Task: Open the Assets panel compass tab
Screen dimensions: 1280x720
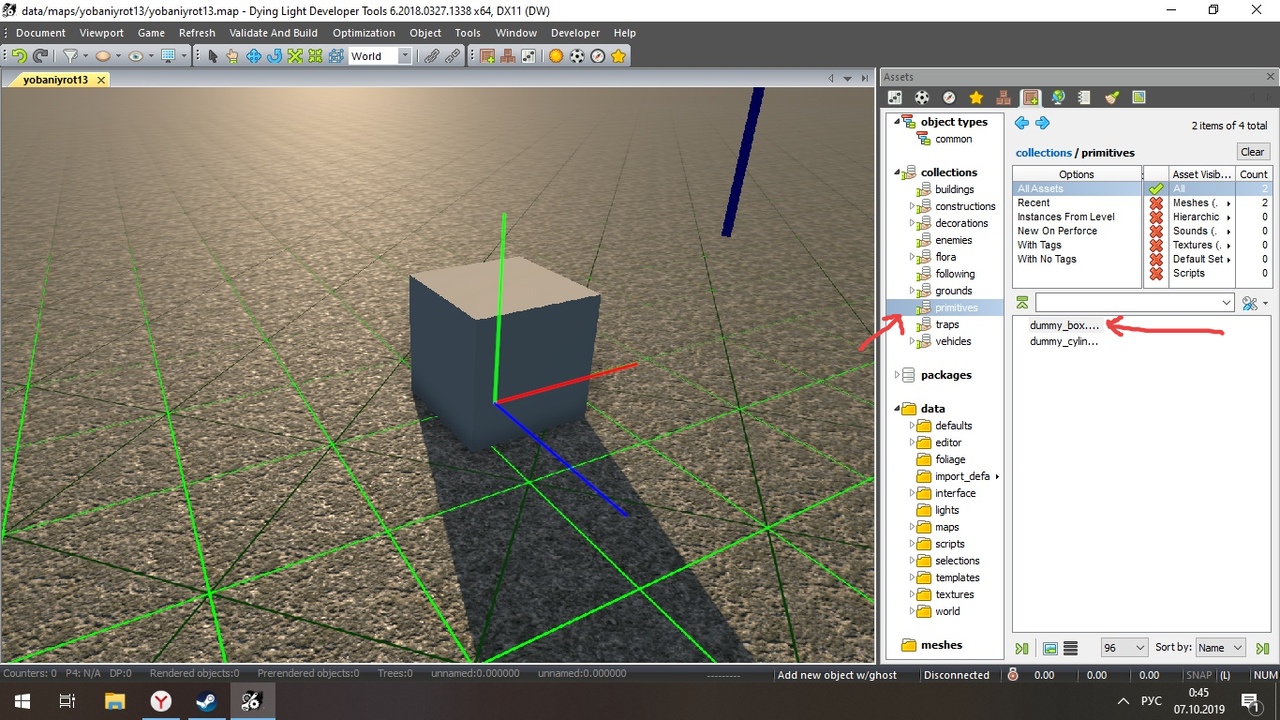Action: [949, 97]
